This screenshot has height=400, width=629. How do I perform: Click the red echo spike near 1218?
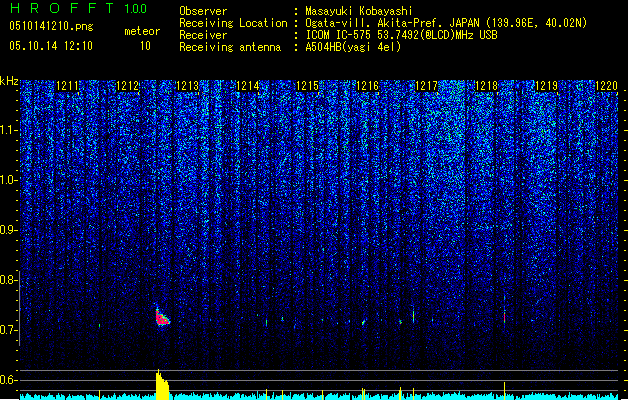(x=504, y=317)
